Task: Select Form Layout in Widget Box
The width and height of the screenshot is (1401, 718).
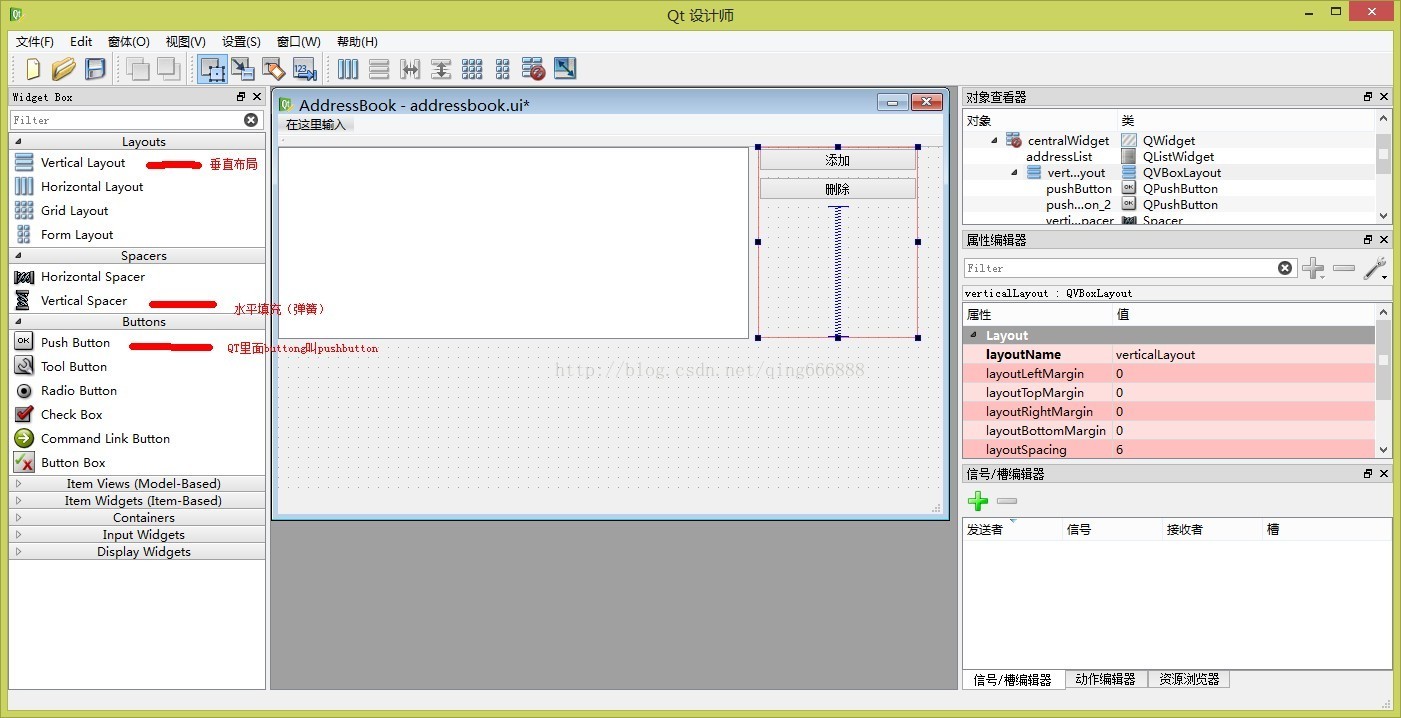Action: point(77,235)
